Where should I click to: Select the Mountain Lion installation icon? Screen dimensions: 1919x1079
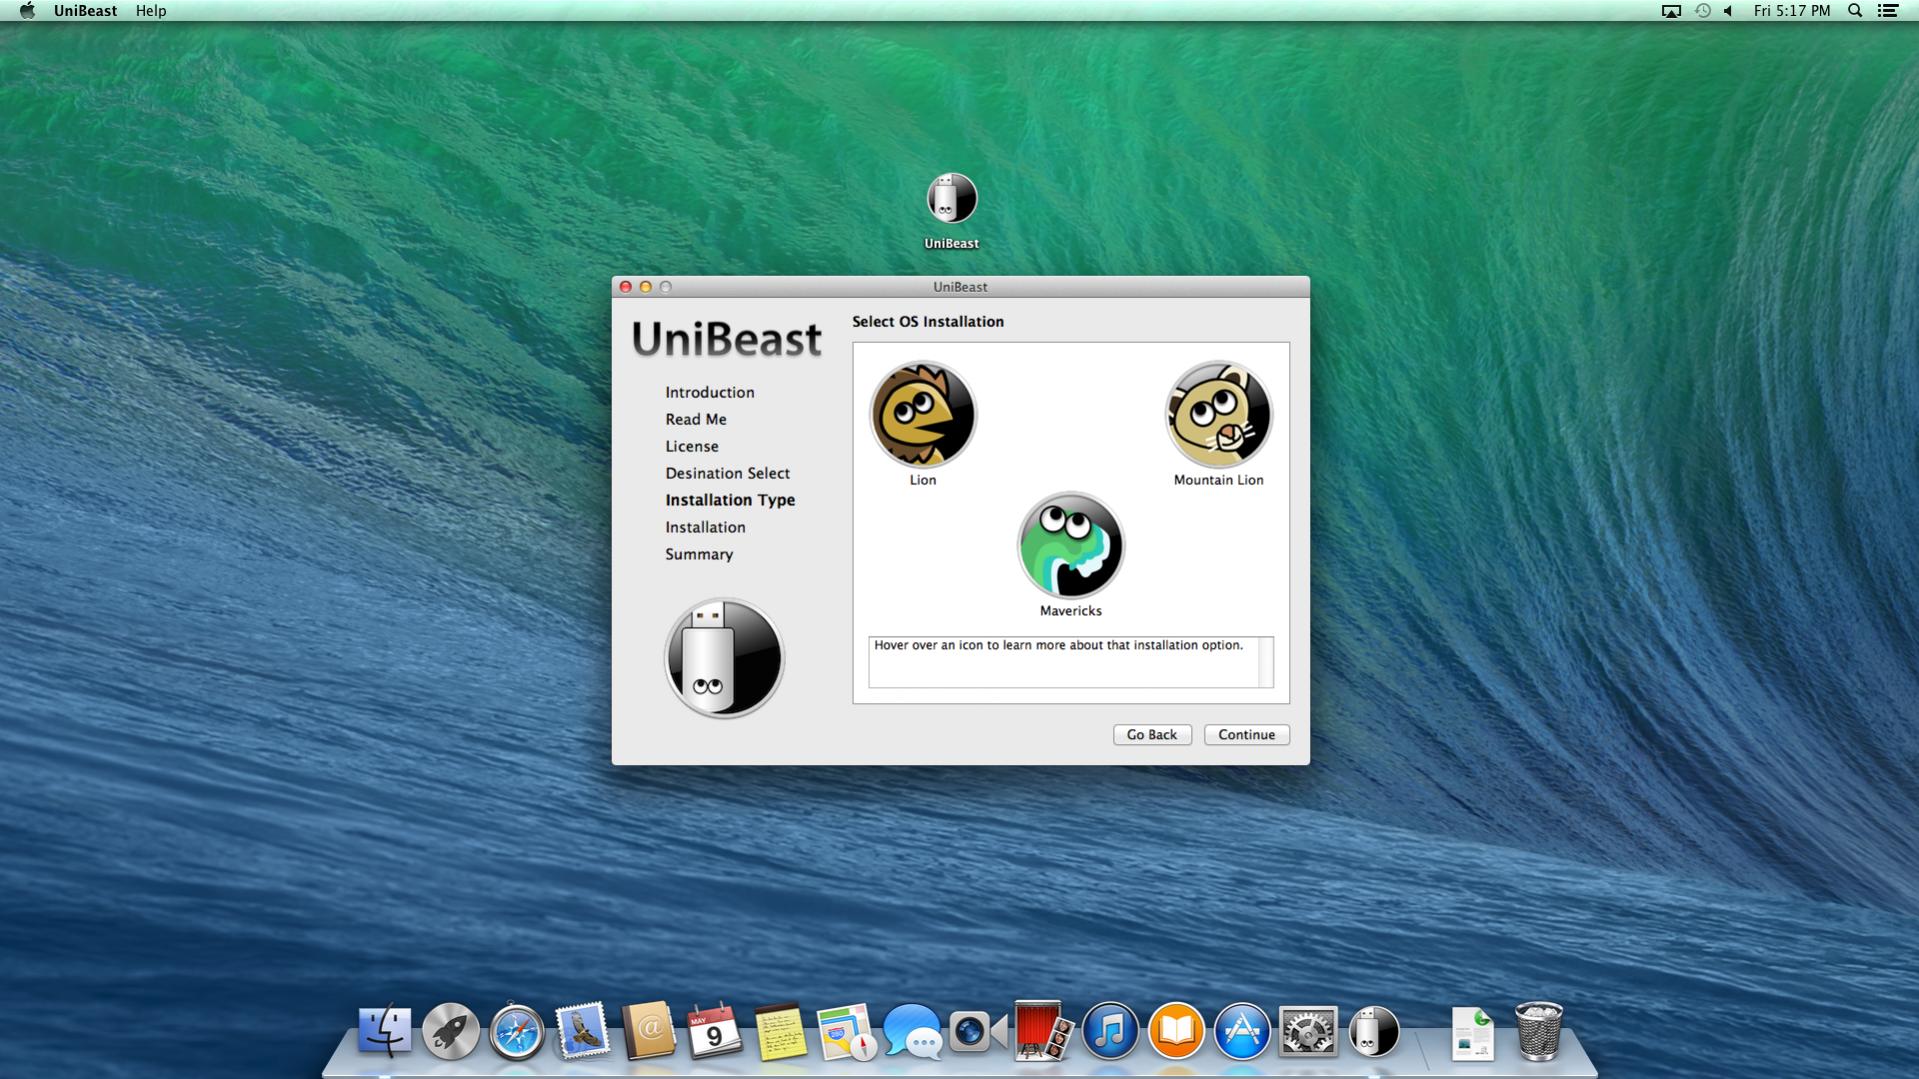pyautogui.click(x=1218, y=414)
